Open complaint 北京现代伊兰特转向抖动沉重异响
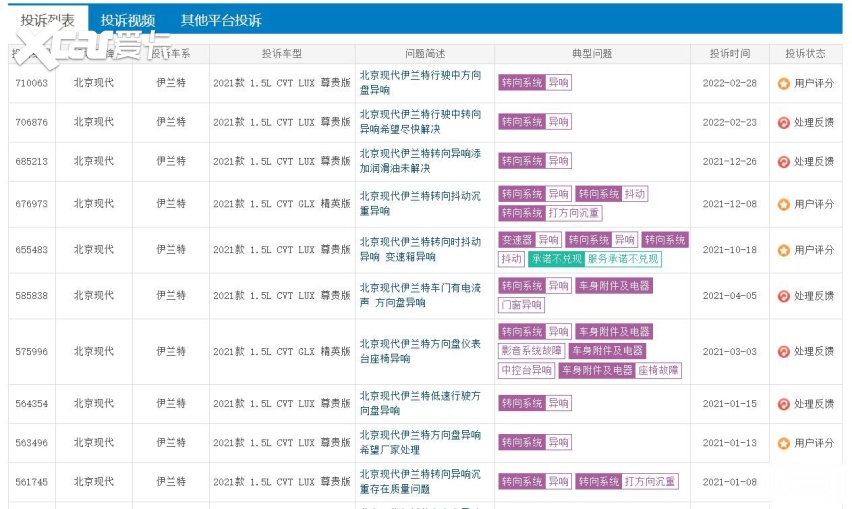 pos(420,203)
